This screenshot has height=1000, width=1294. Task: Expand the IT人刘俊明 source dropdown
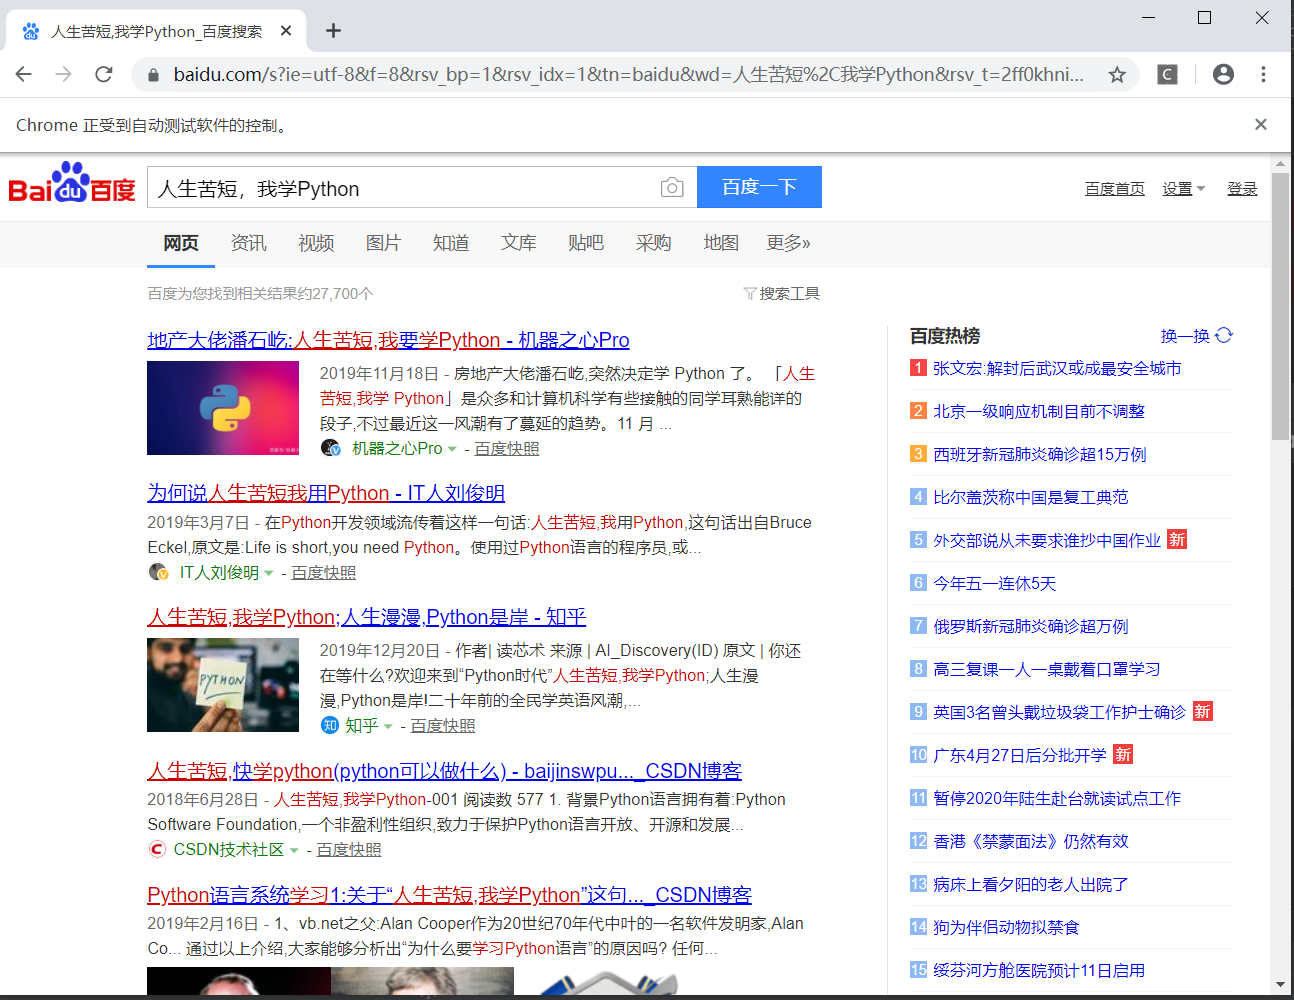point(268,573)
